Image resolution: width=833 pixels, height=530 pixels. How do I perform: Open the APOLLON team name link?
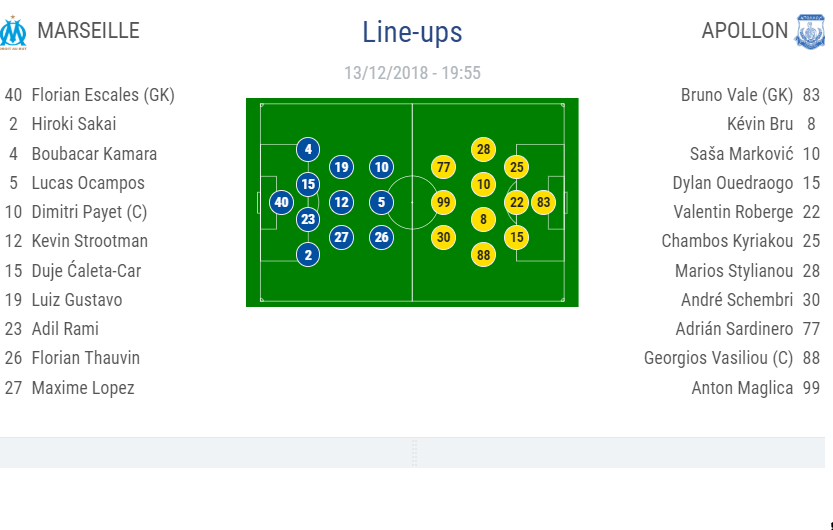(745, 31)
